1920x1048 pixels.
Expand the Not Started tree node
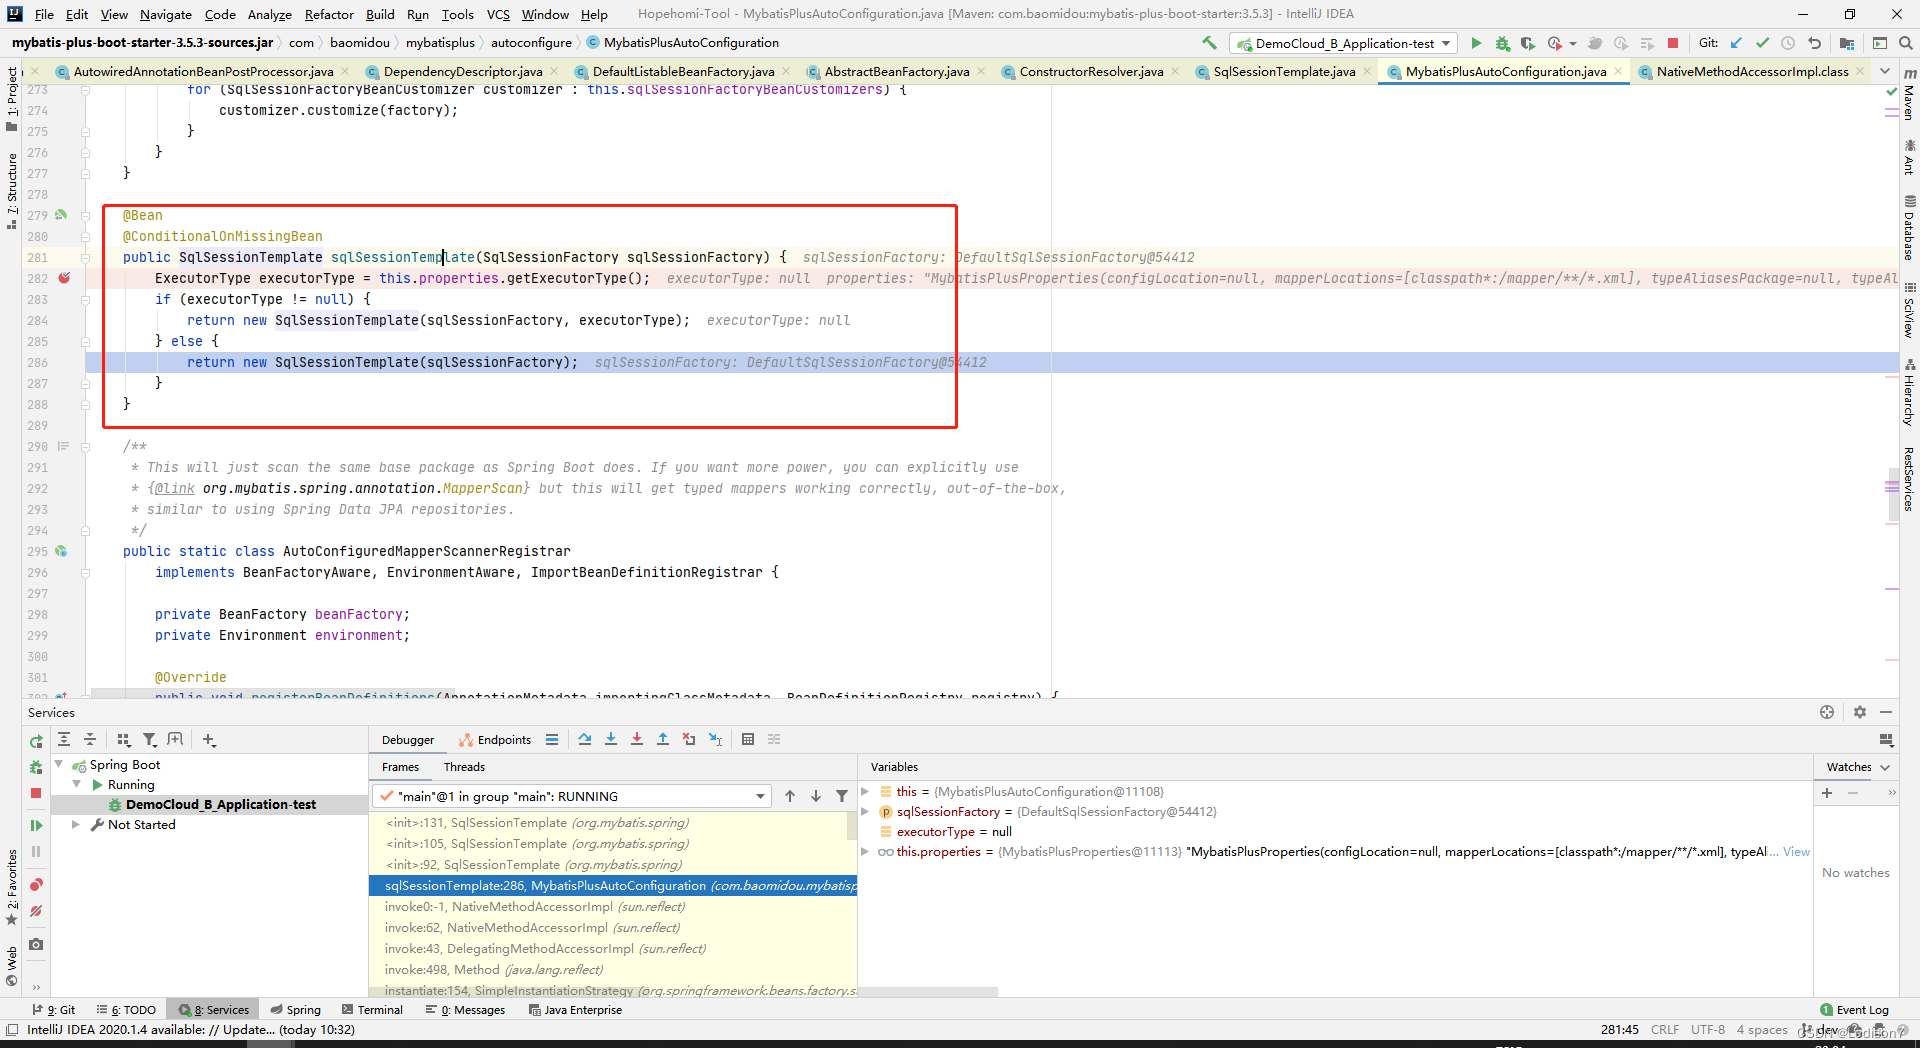pos(75,824)
